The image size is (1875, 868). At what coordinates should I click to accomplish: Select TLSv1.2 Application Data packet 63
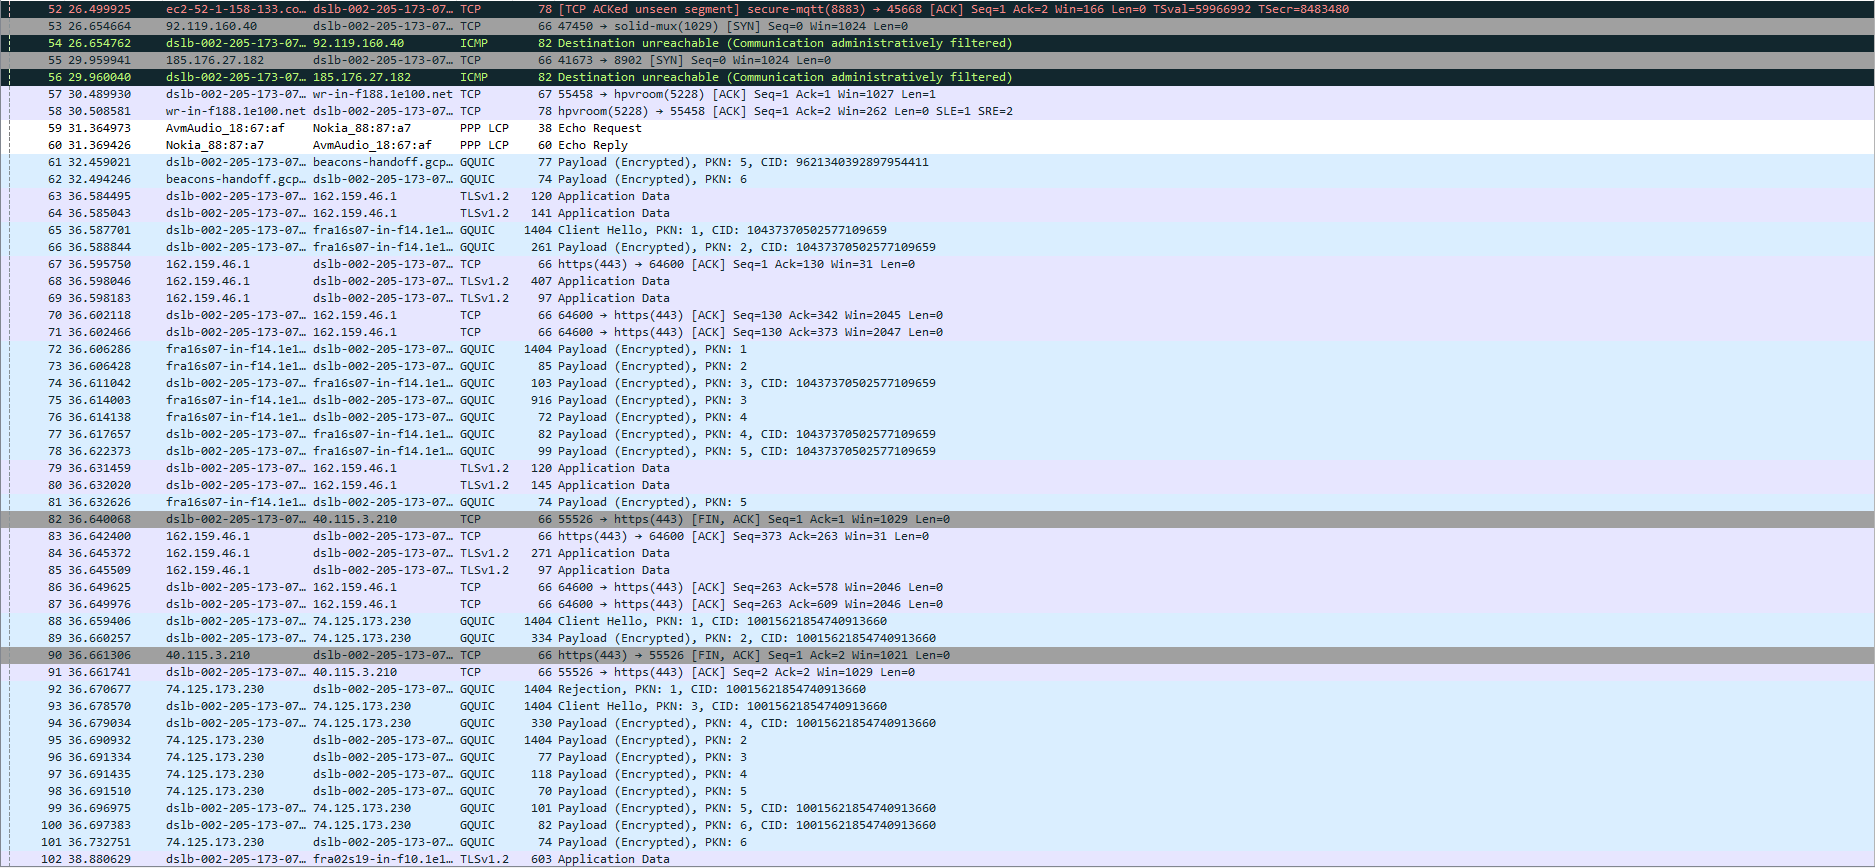937,196
